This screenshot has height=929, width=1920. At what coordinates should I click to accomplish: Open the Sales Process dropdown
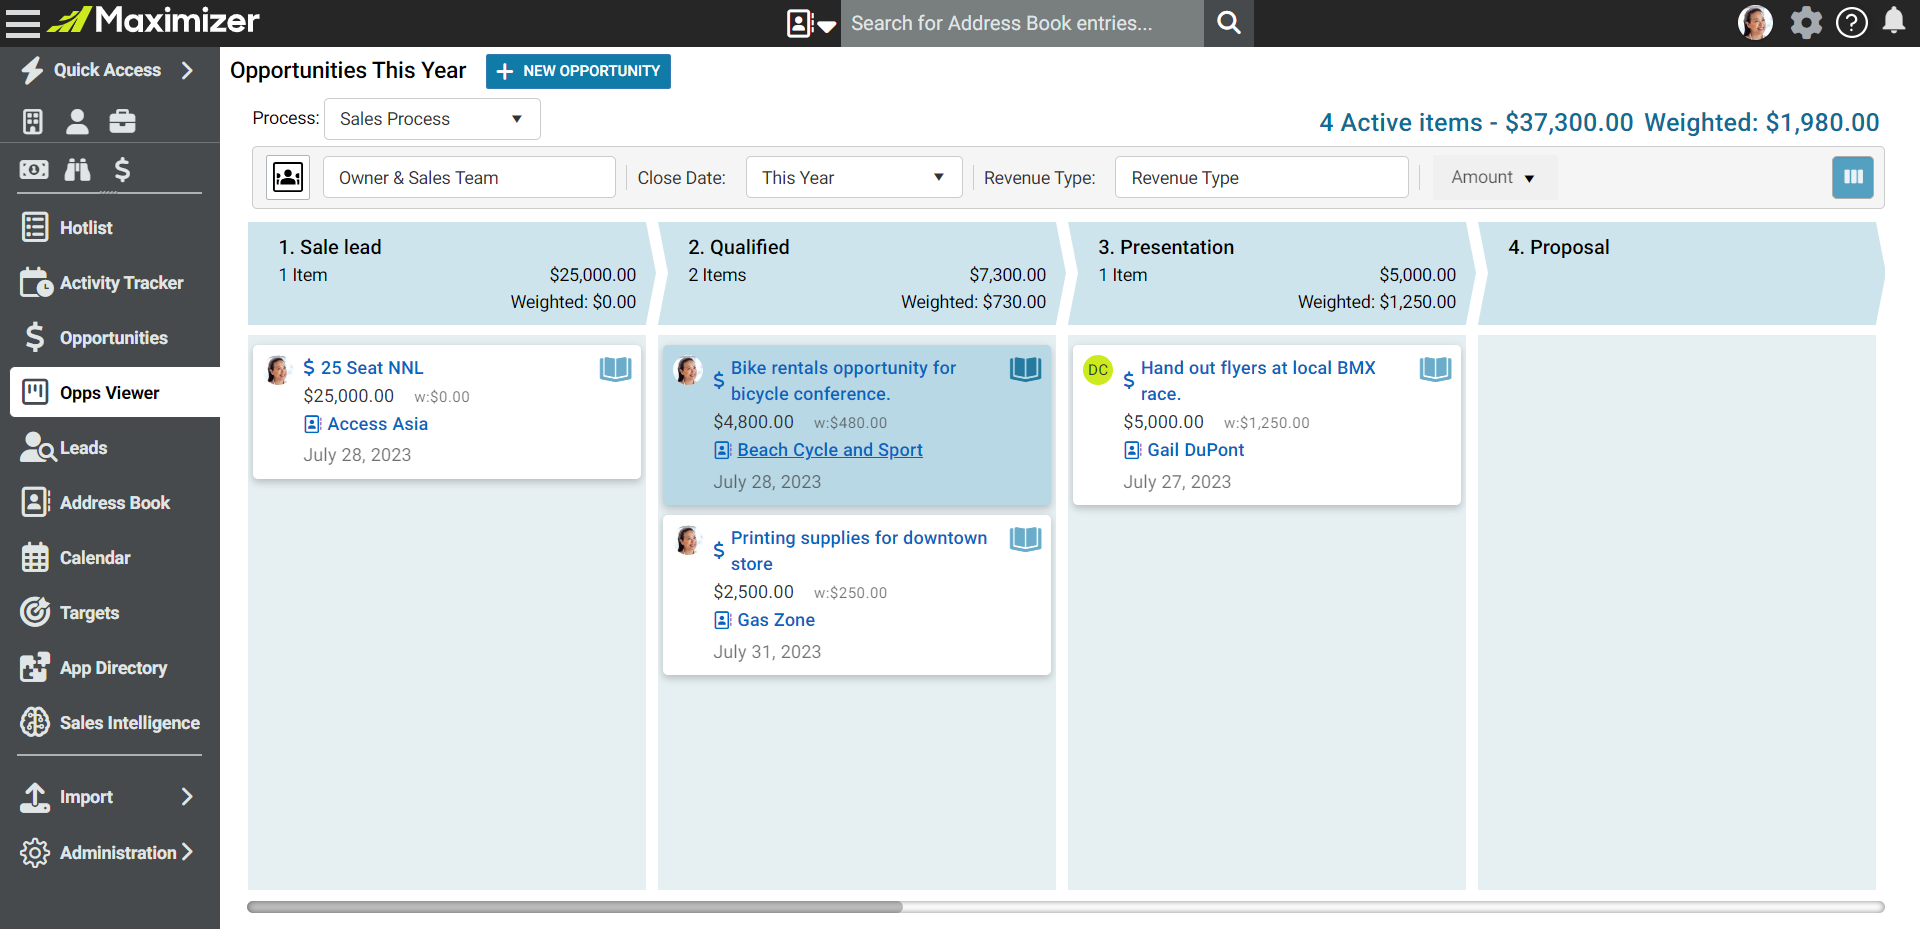pos(432,119)
